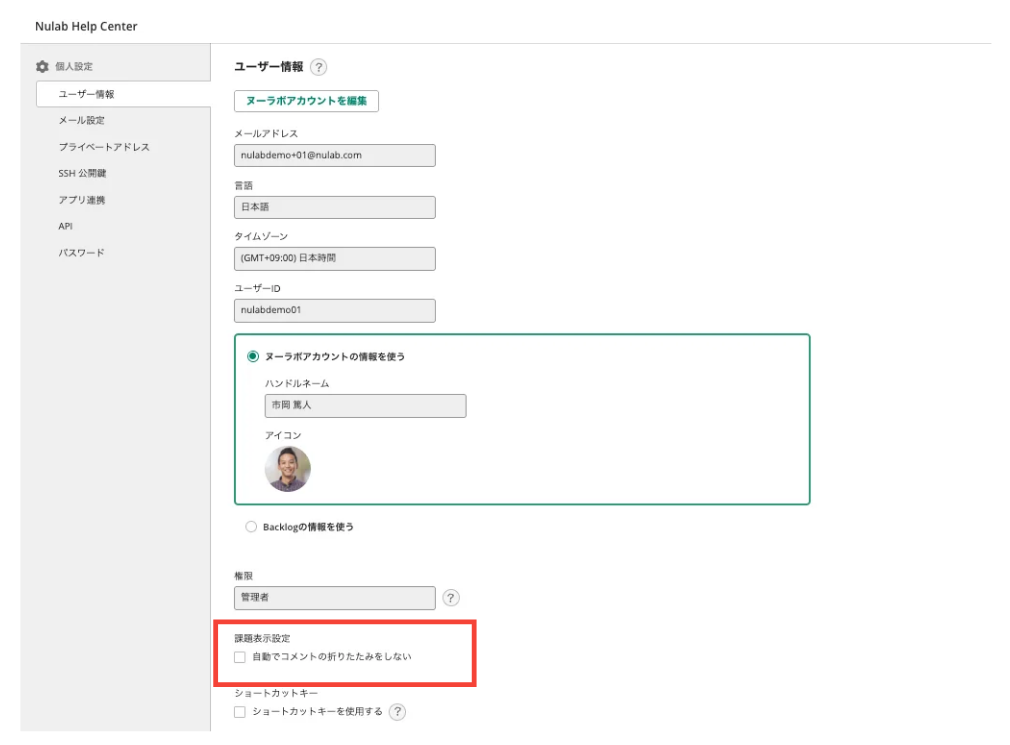Click ヌーラボアカウントを編集 button
Viewport: 1010px width, 745px height.
[x=306, y=101]
